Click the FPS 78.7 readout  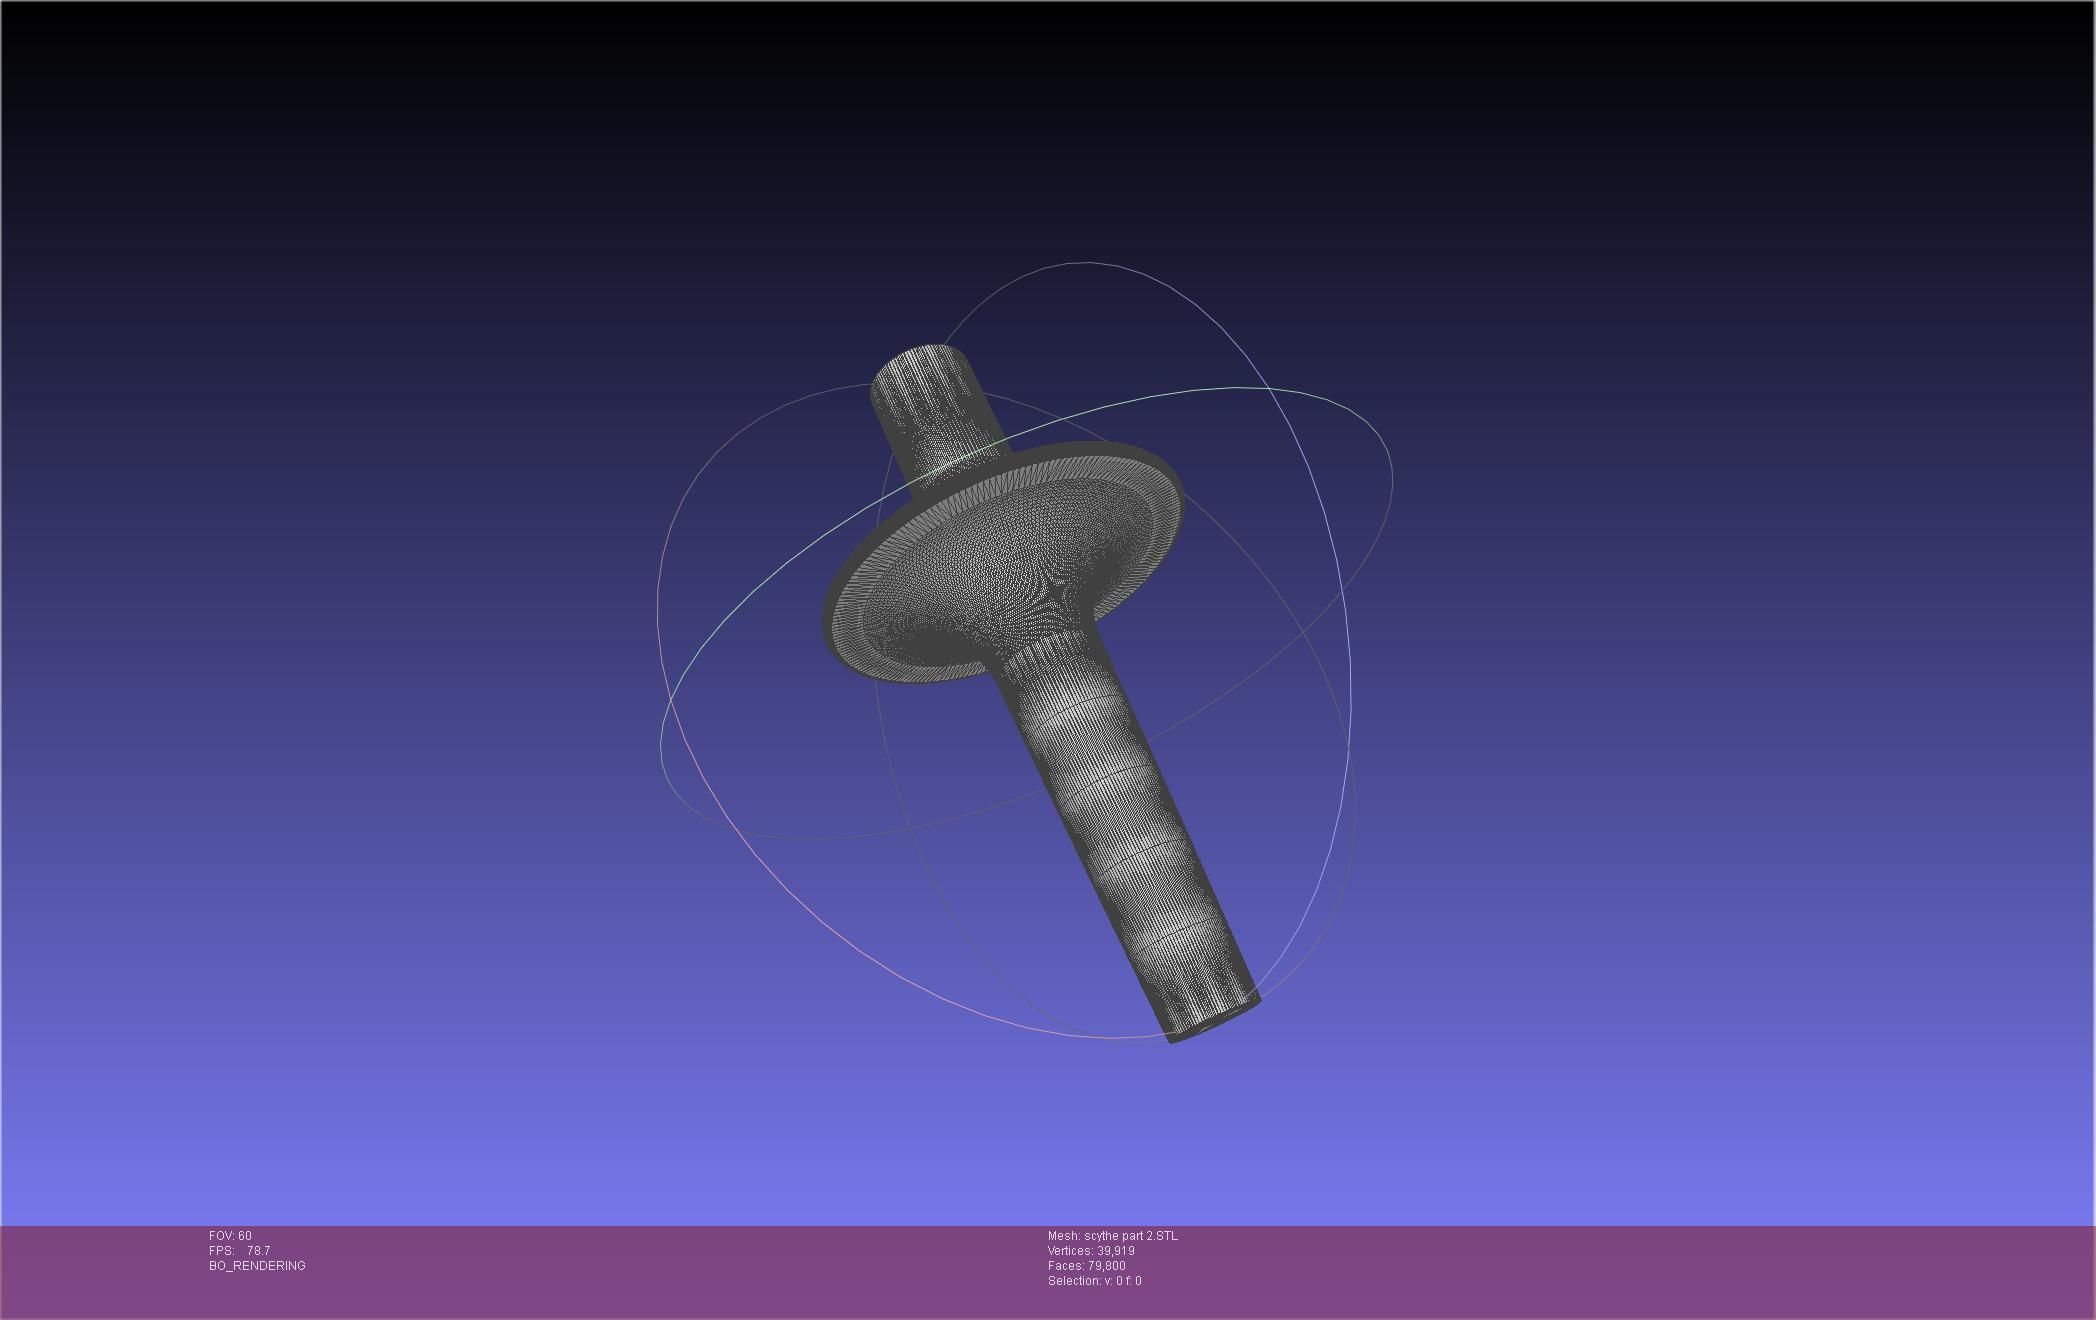(240, 1251)
